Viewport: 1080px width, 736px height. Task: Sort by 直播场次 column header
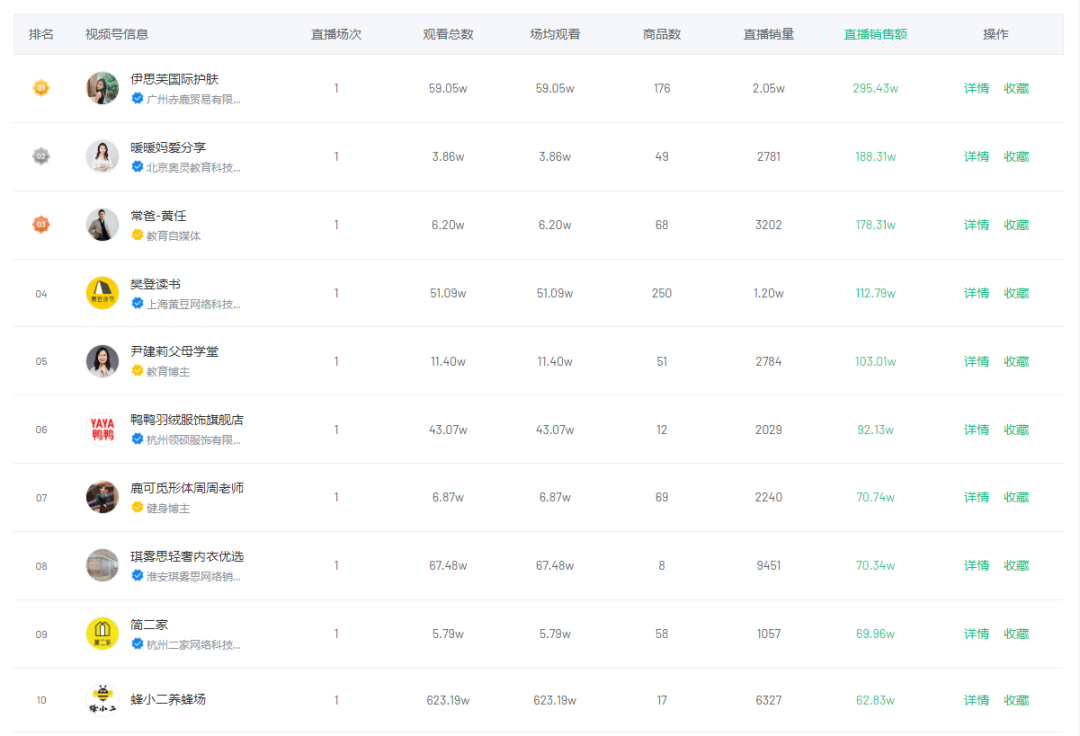[336, 34]
